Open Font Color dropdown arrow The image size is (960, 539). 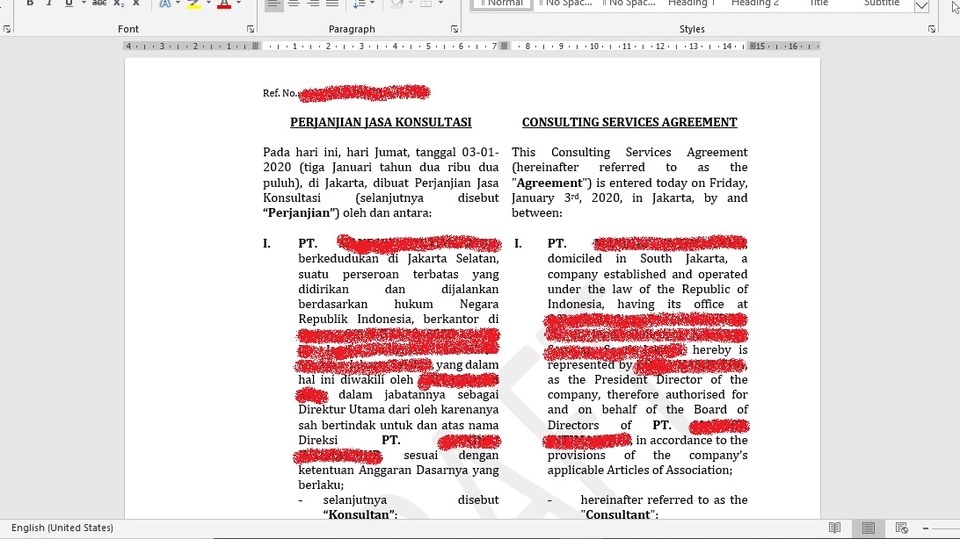pyautogui.click(x=238, y=3)
